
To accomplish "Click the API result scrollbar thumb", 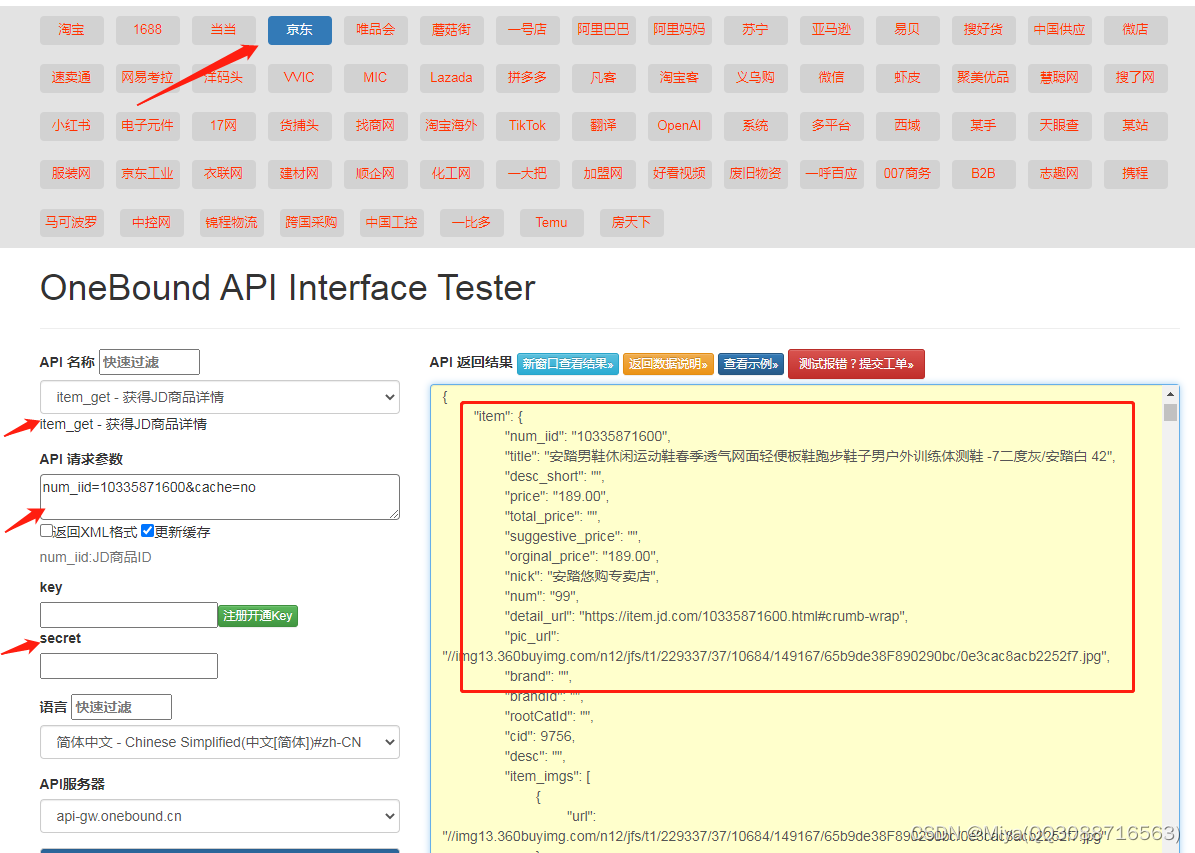I will [1170, 412].
